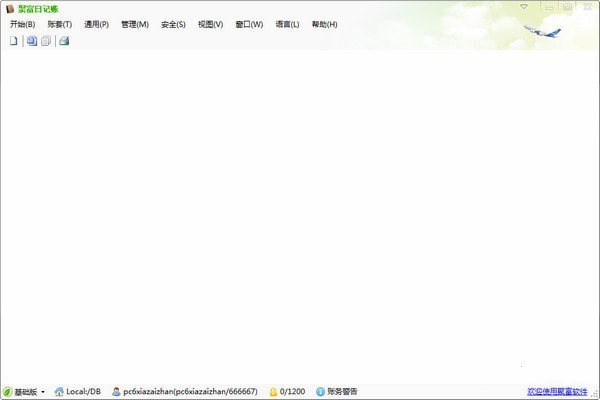
Task: Click the pc6xiazaizhan user status text
Action: pos(190,392)
